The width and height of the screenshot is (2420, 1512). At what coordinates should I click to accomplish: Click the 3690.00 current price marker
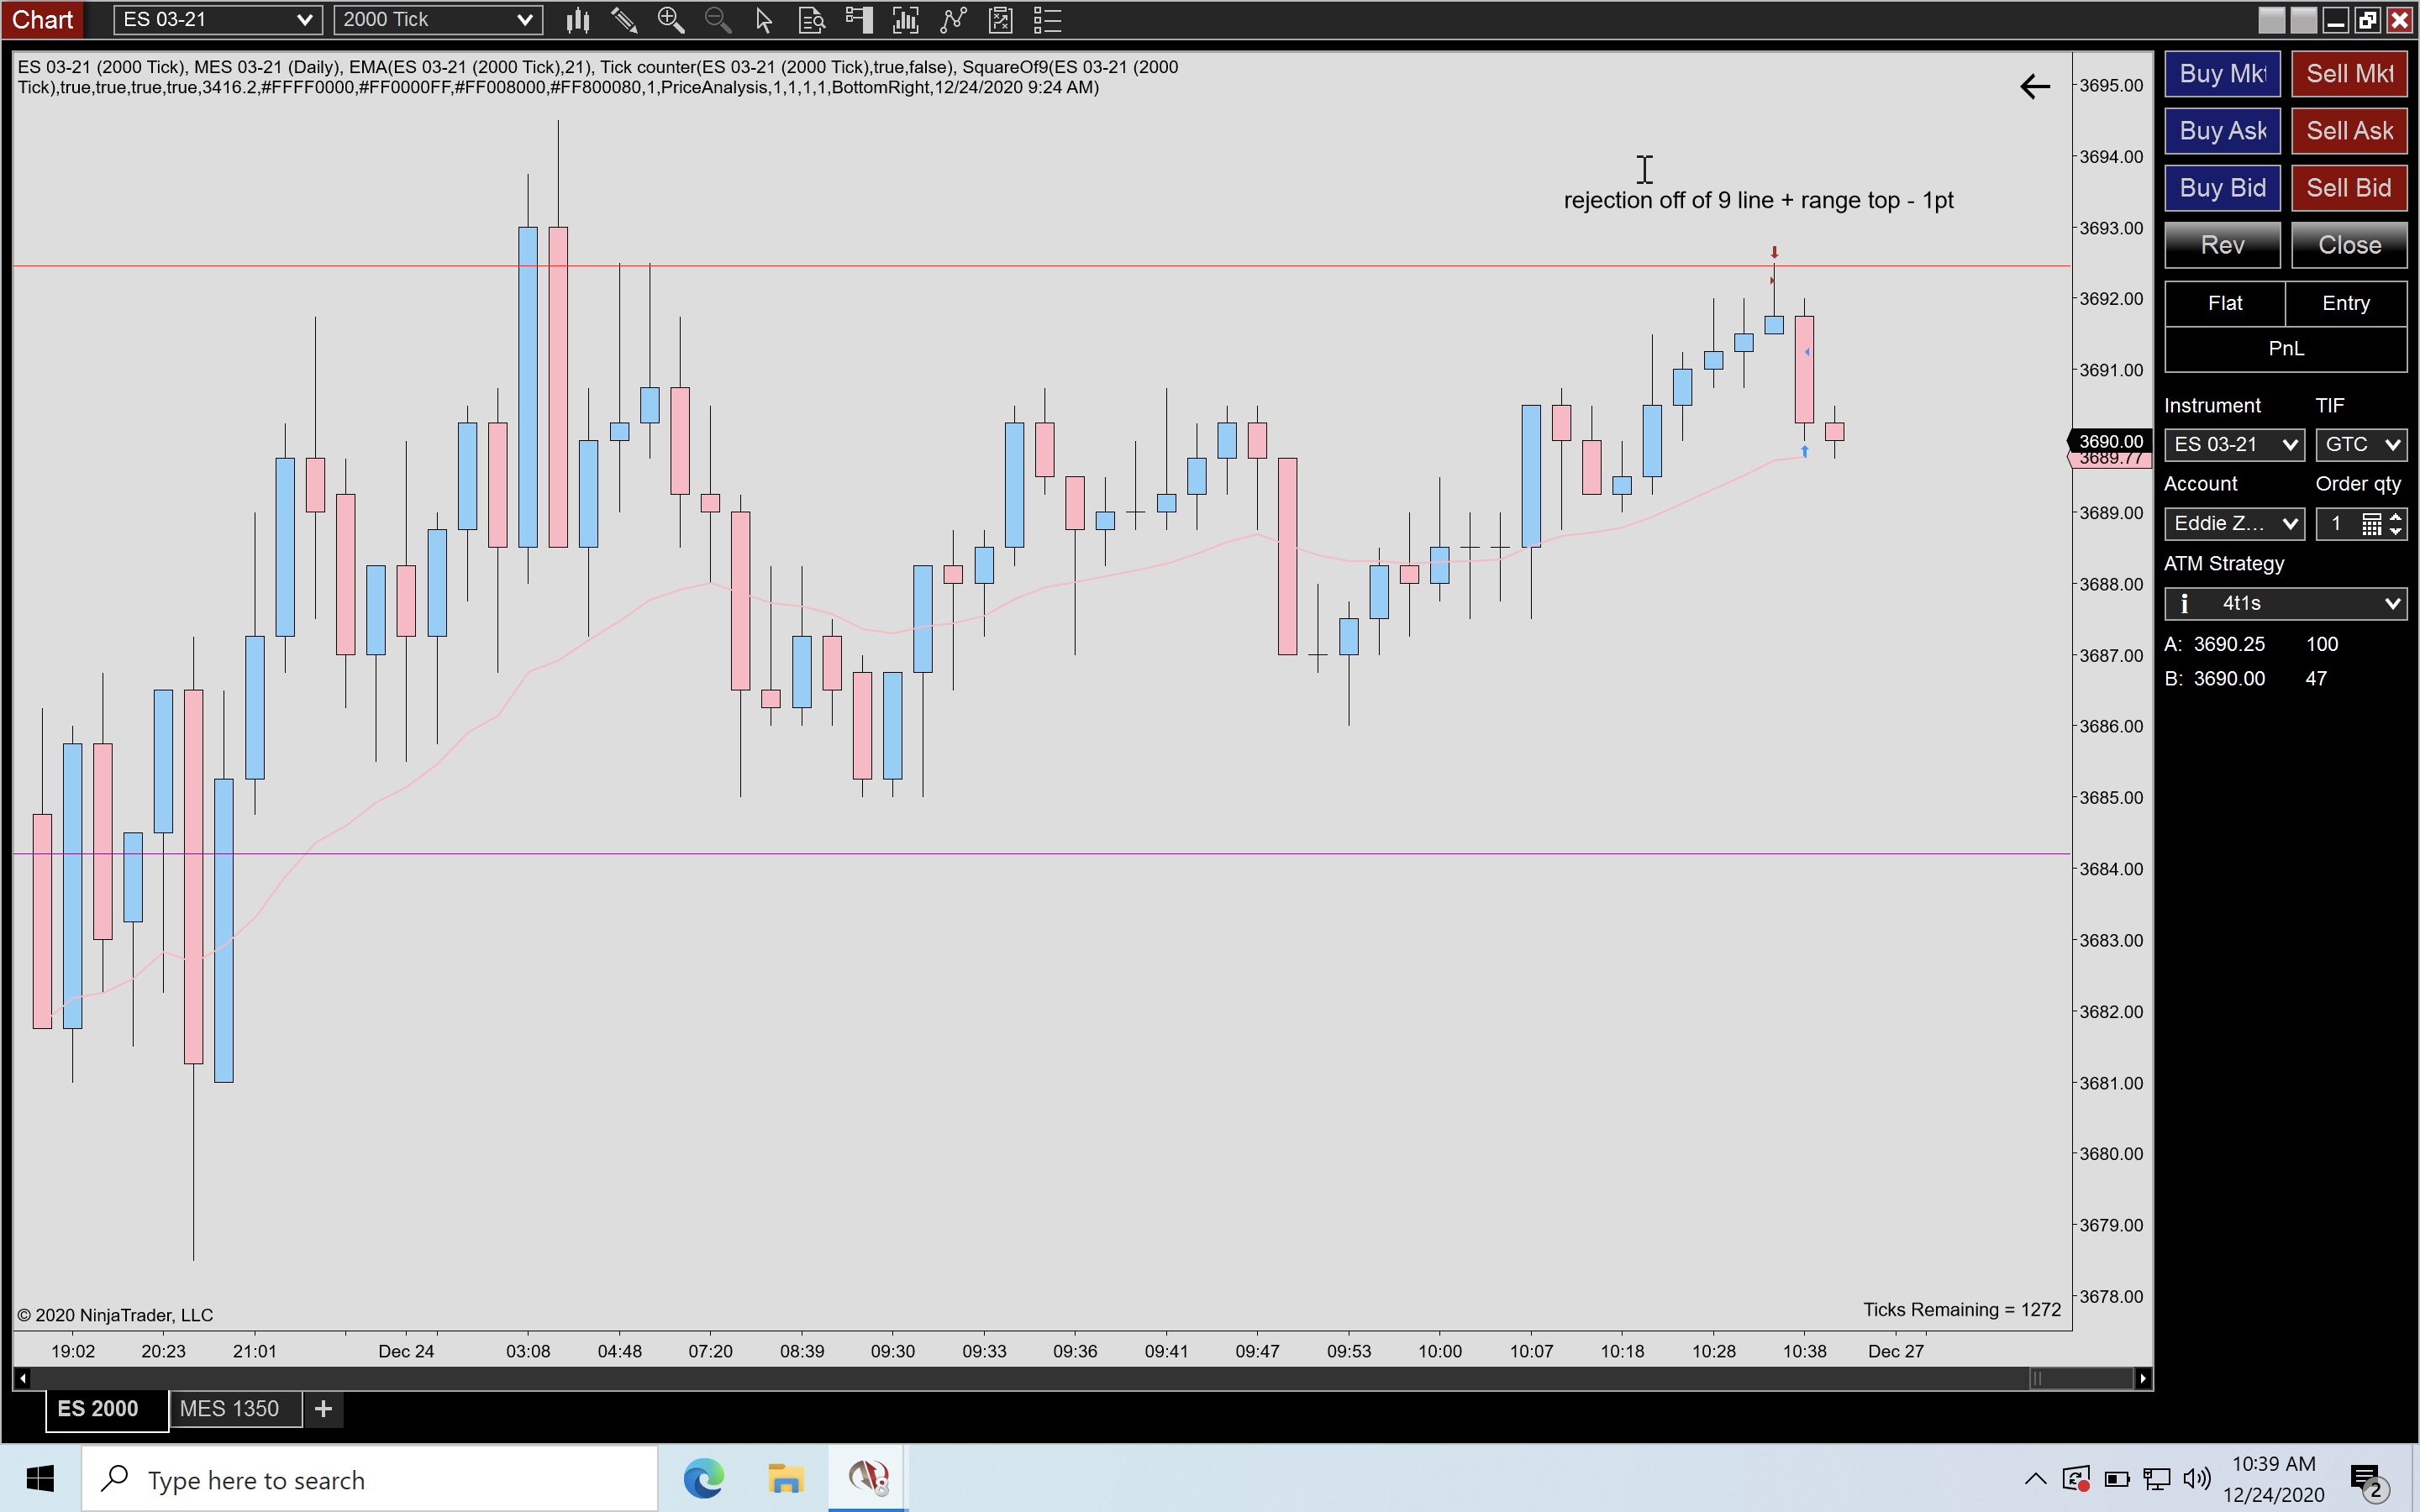[x=2110, y=441]
